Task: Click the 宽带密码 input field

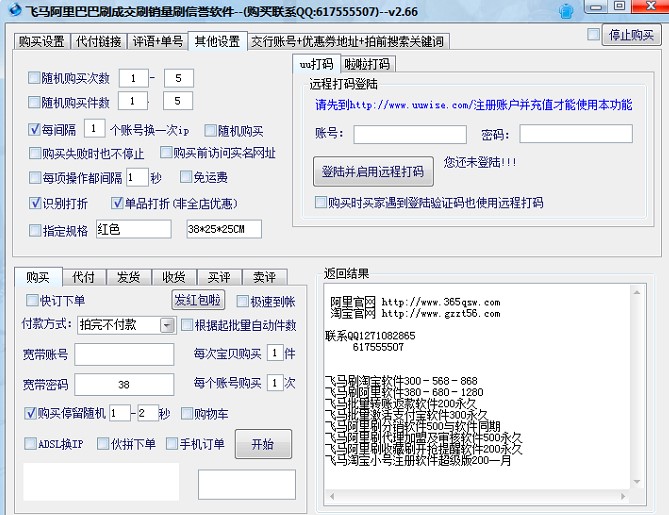Action: [124, 384]
